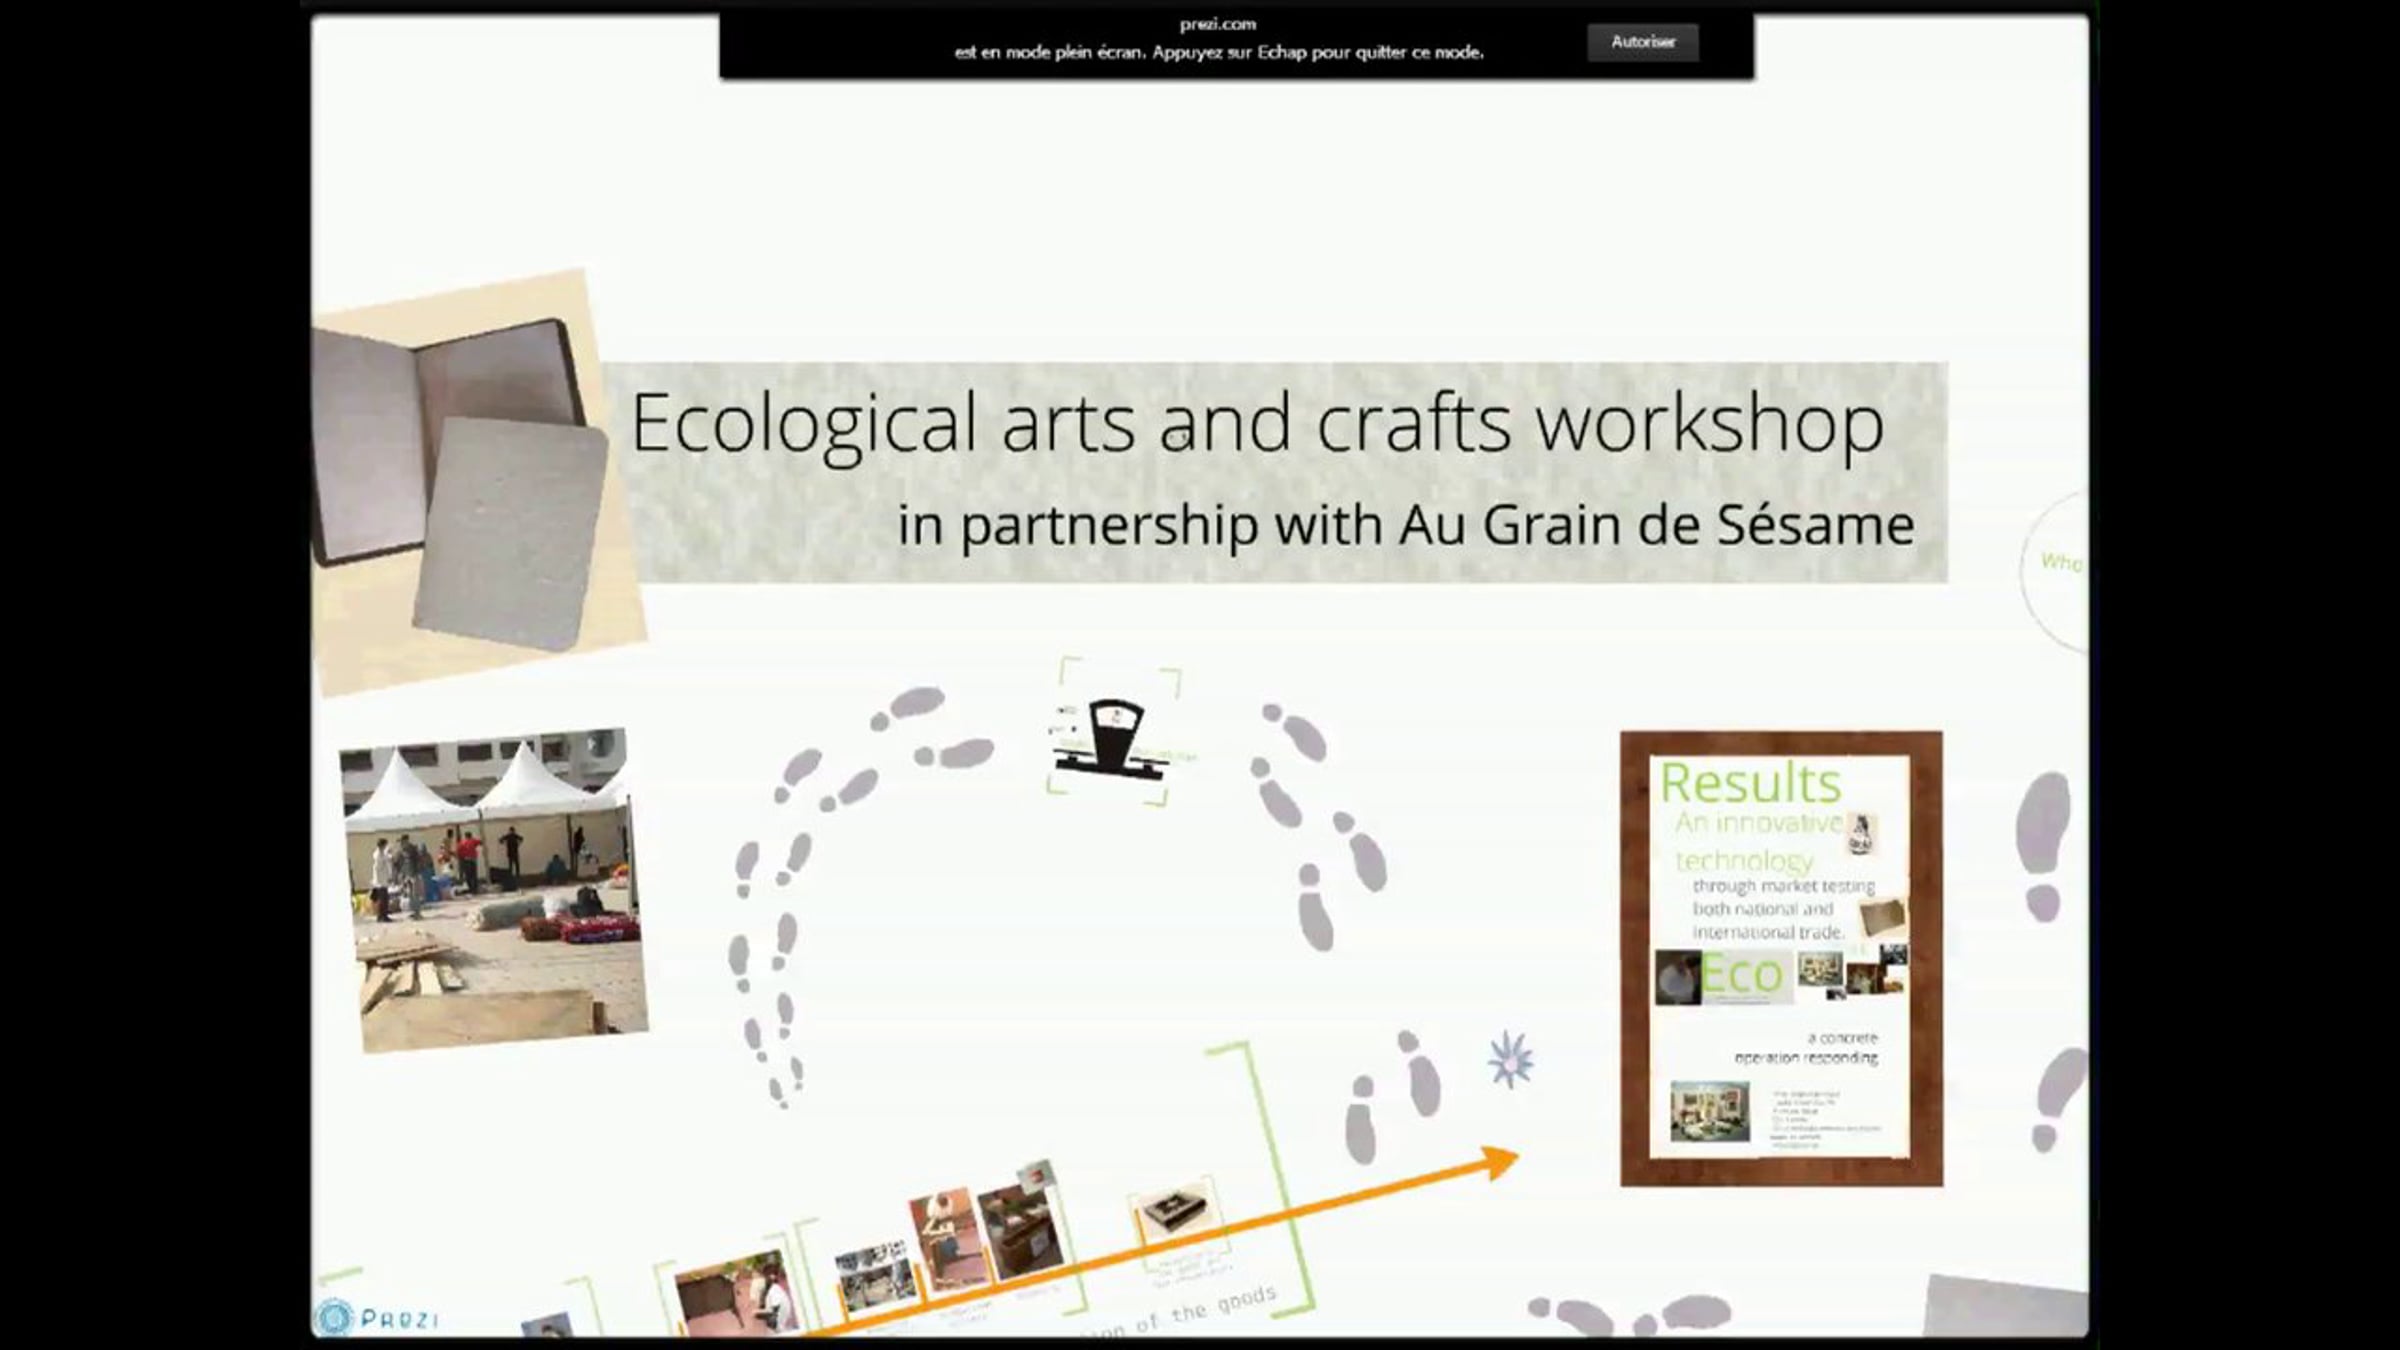Zoom into the weighing scale icon frame
This screenshot has height=1350, width=2400.
pos(1114,735)
